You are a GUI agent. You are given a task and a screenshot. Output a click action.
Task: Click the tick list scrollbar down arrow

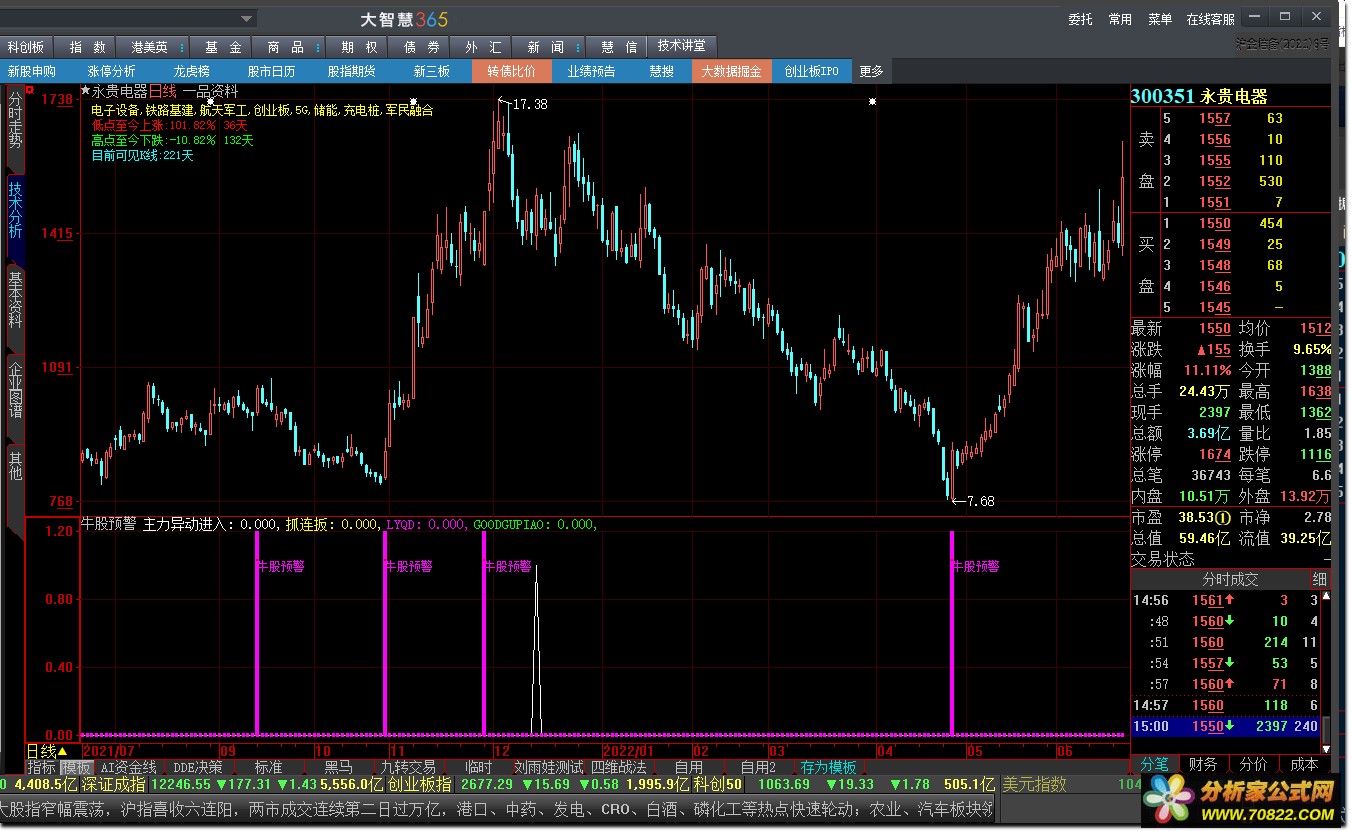coord(1326,748)
